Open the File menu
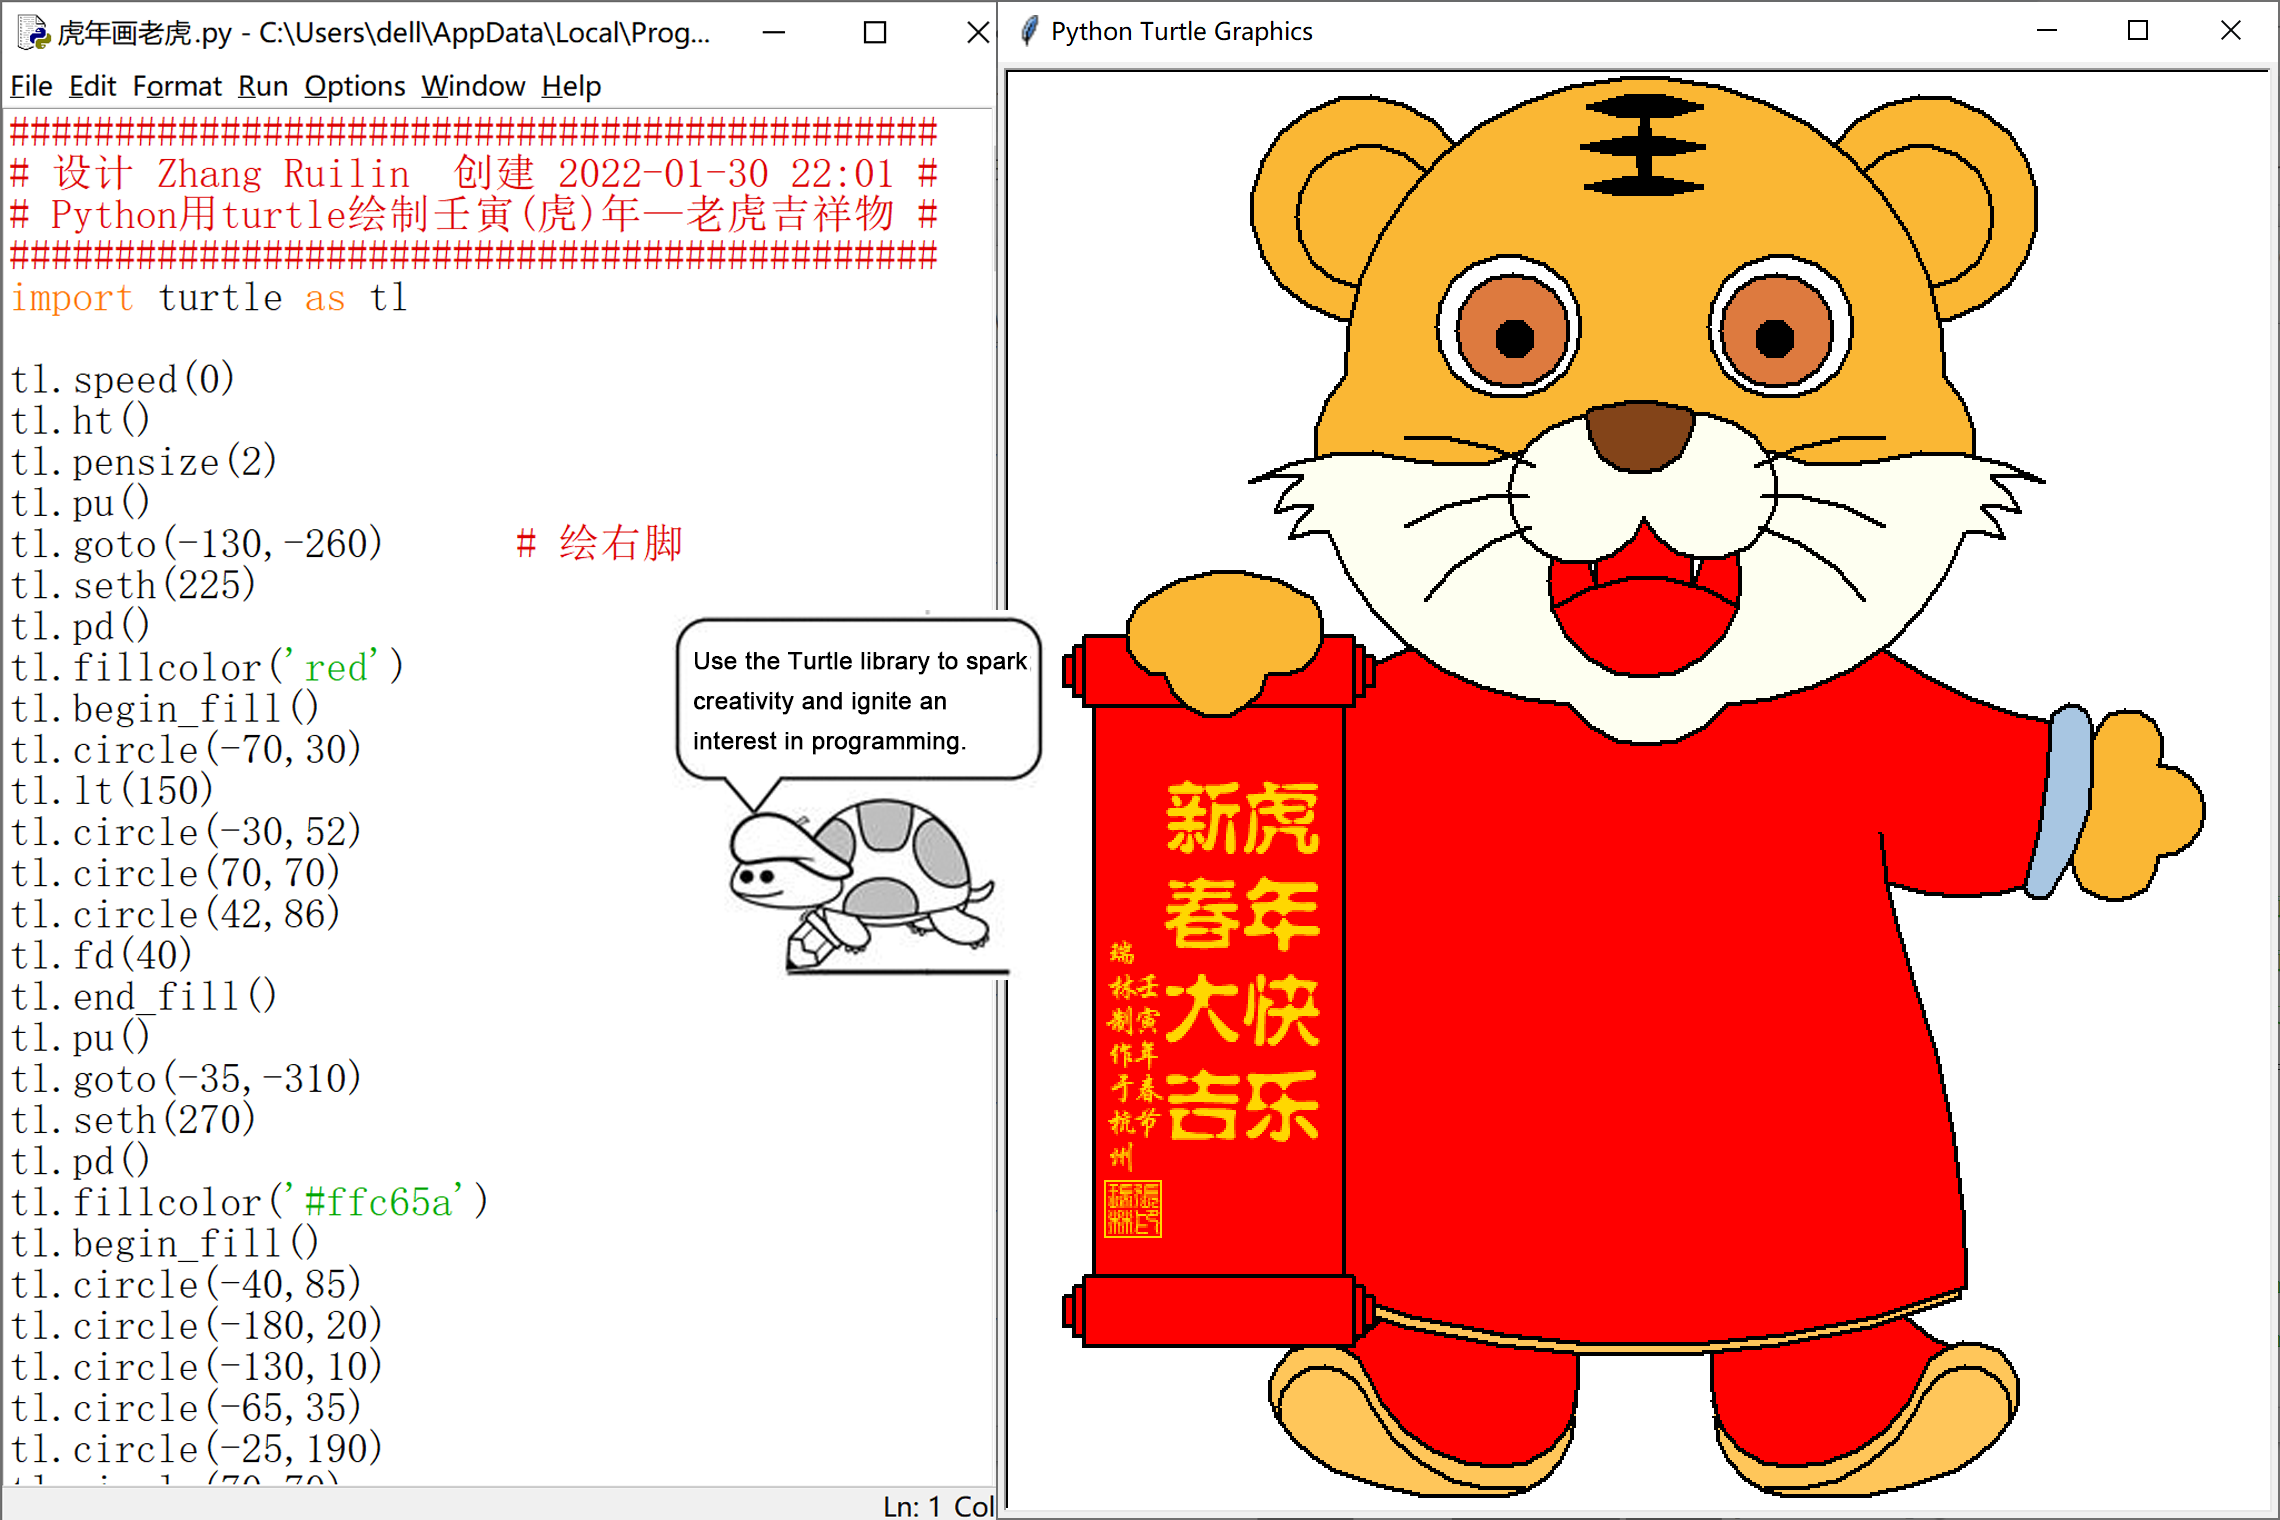Image resolution: width=2280 pixels, height=1520 pixels. (x=31, y=87)
